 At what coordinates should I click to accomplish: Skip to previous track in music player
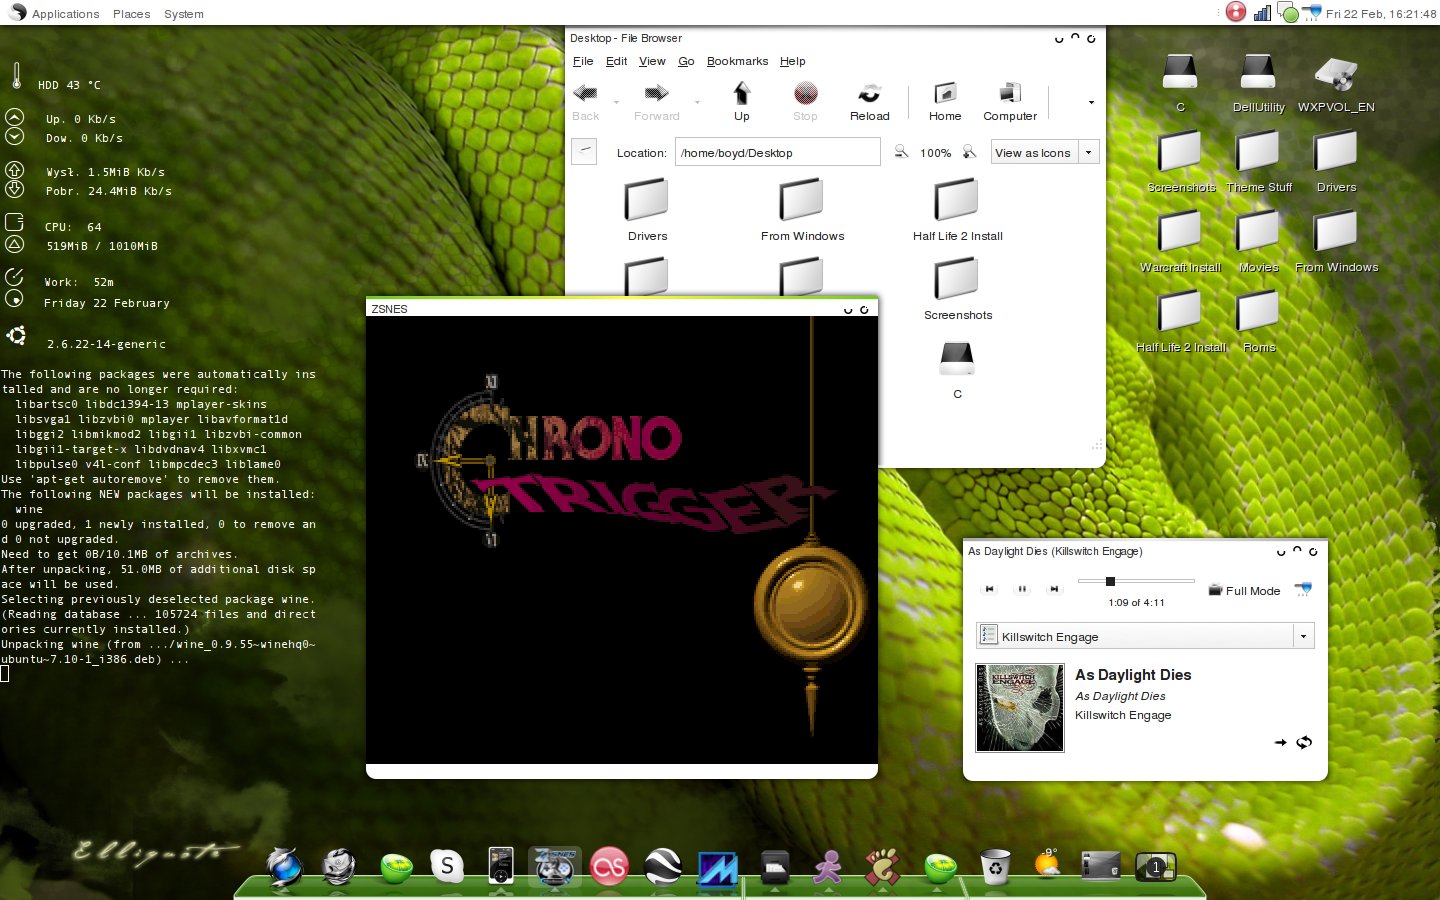click(x=990, y=589)
